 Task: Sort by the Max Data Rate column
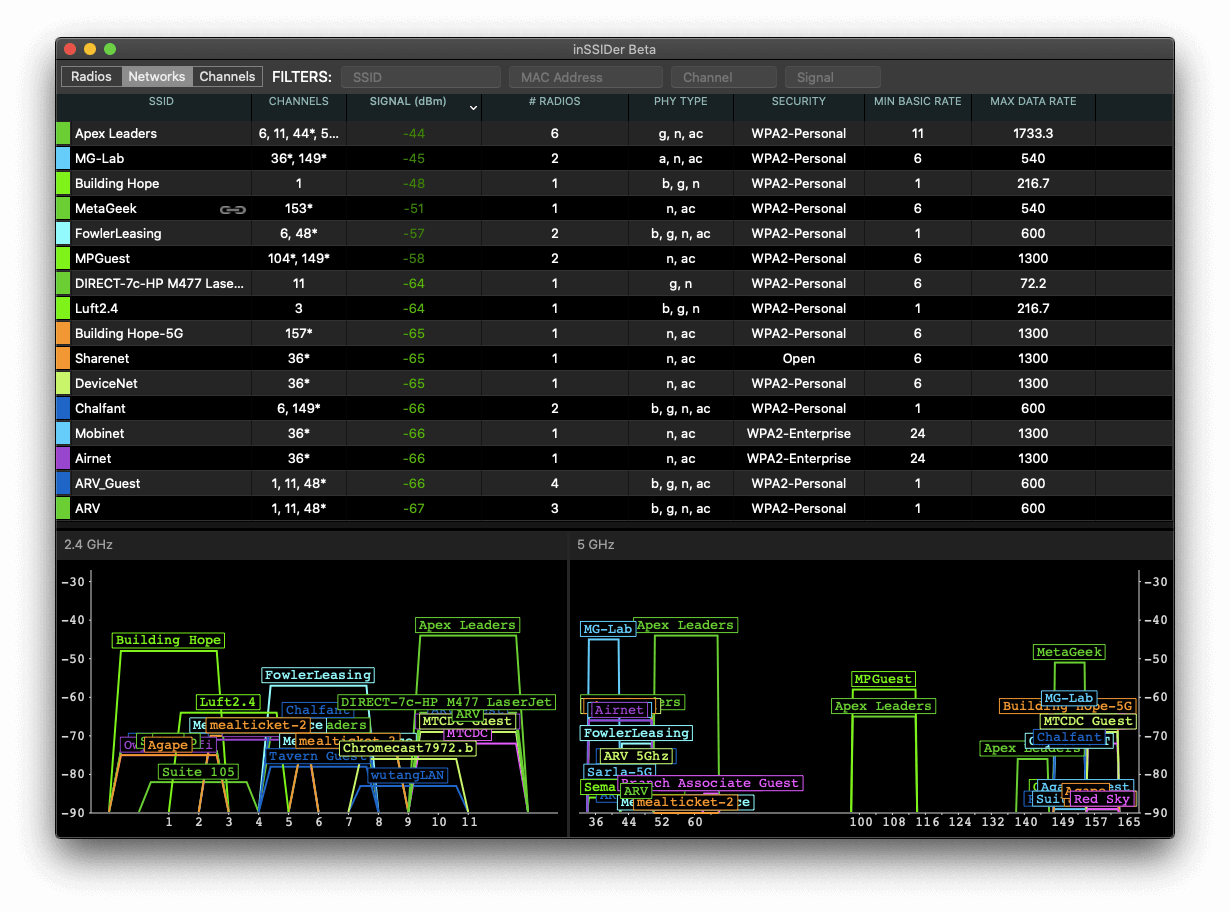coord(1032,101)
